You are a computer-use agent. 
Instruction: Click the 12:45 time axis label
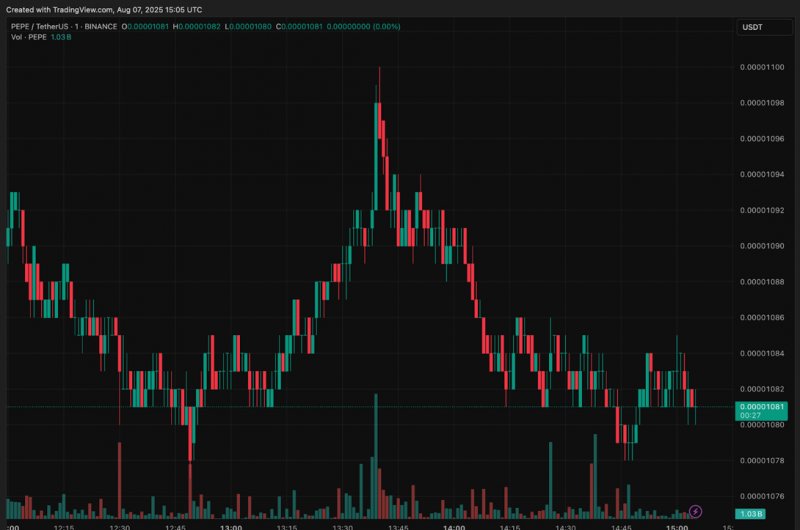pyautogui.click(x=175, y=527)
